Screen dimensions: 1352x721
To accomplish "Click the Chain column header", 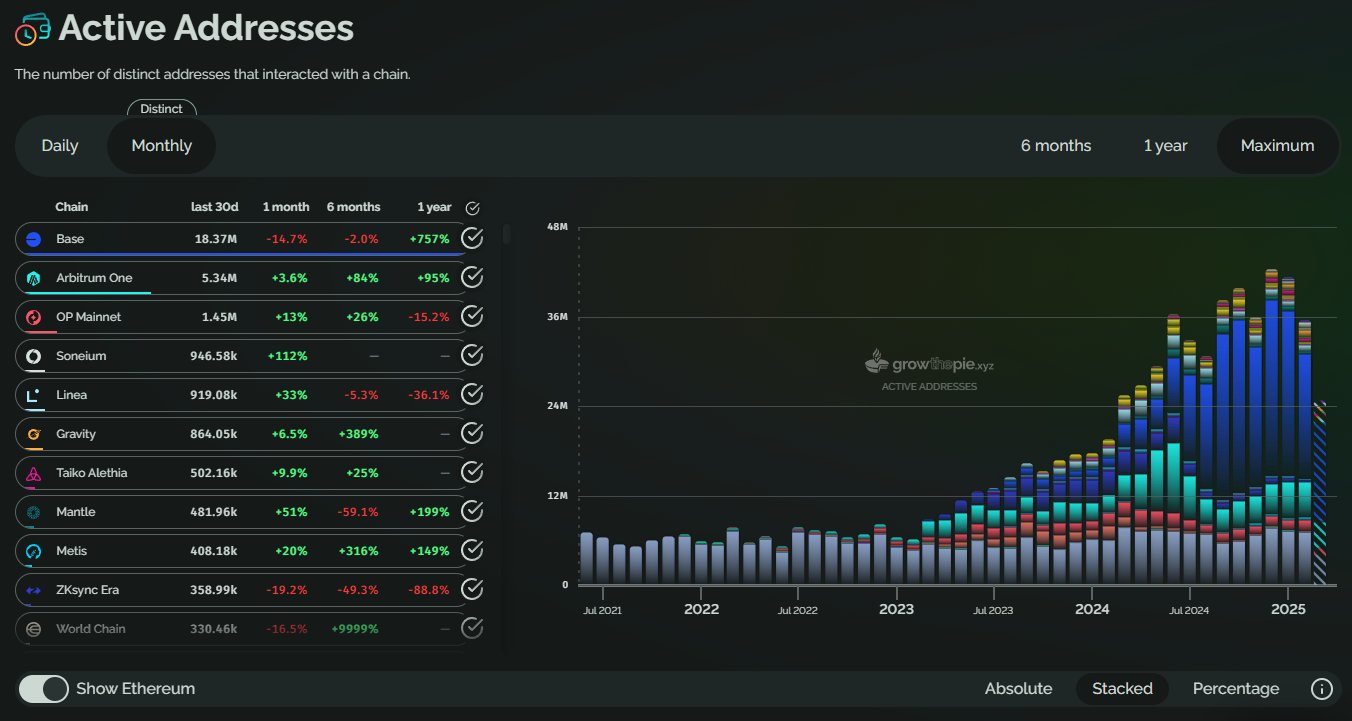I will [72, 207].
